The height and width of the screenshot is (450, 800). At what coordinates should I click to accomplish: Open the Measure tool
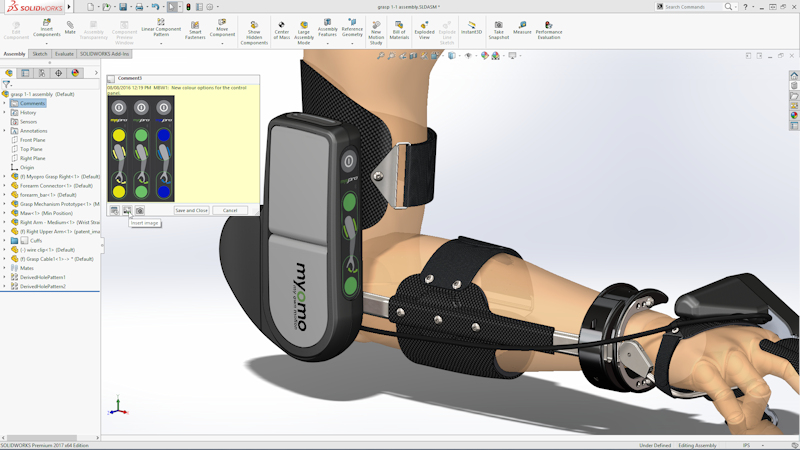point(522,28)
